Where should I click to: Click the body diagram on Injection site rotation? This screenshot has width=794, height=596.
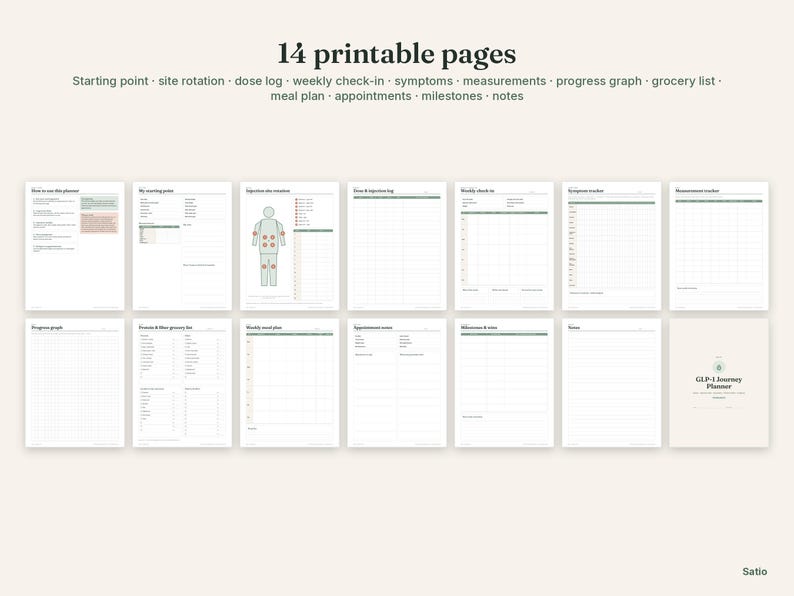coord(268,246)
